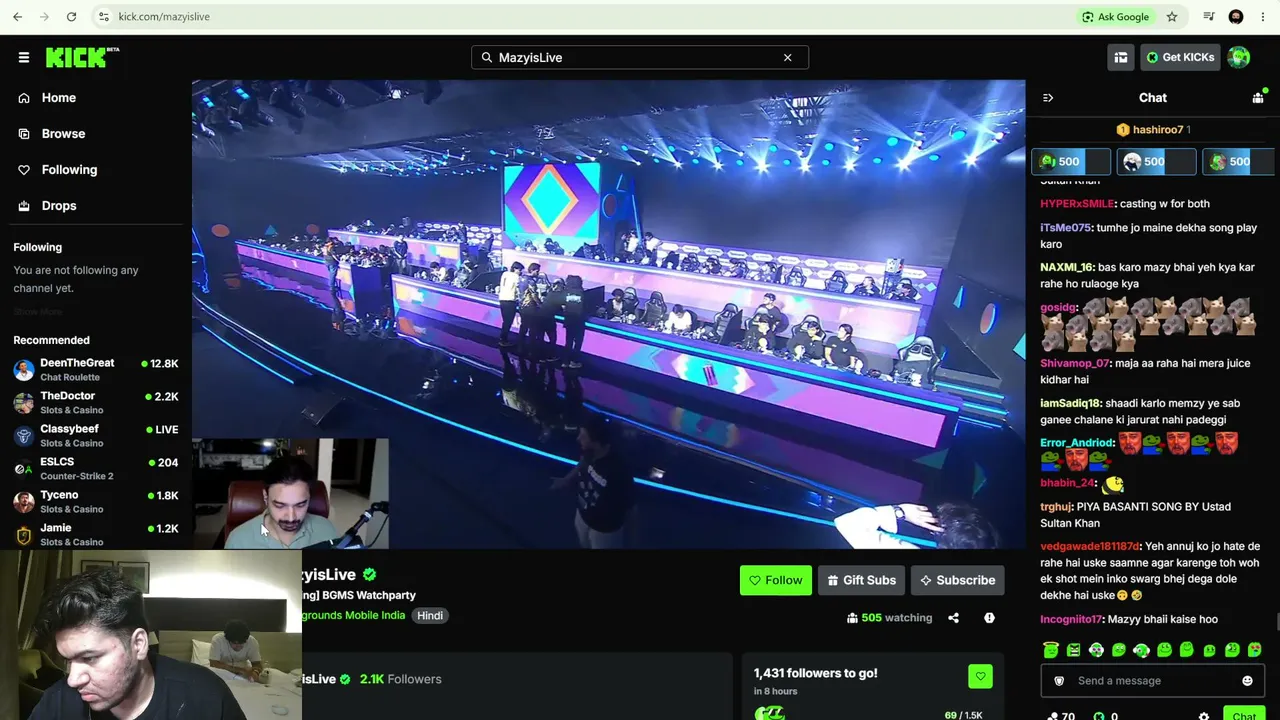This screenshot has height=720, width=1280.
Task: Reload the browser page
Action: click(71, 16)
